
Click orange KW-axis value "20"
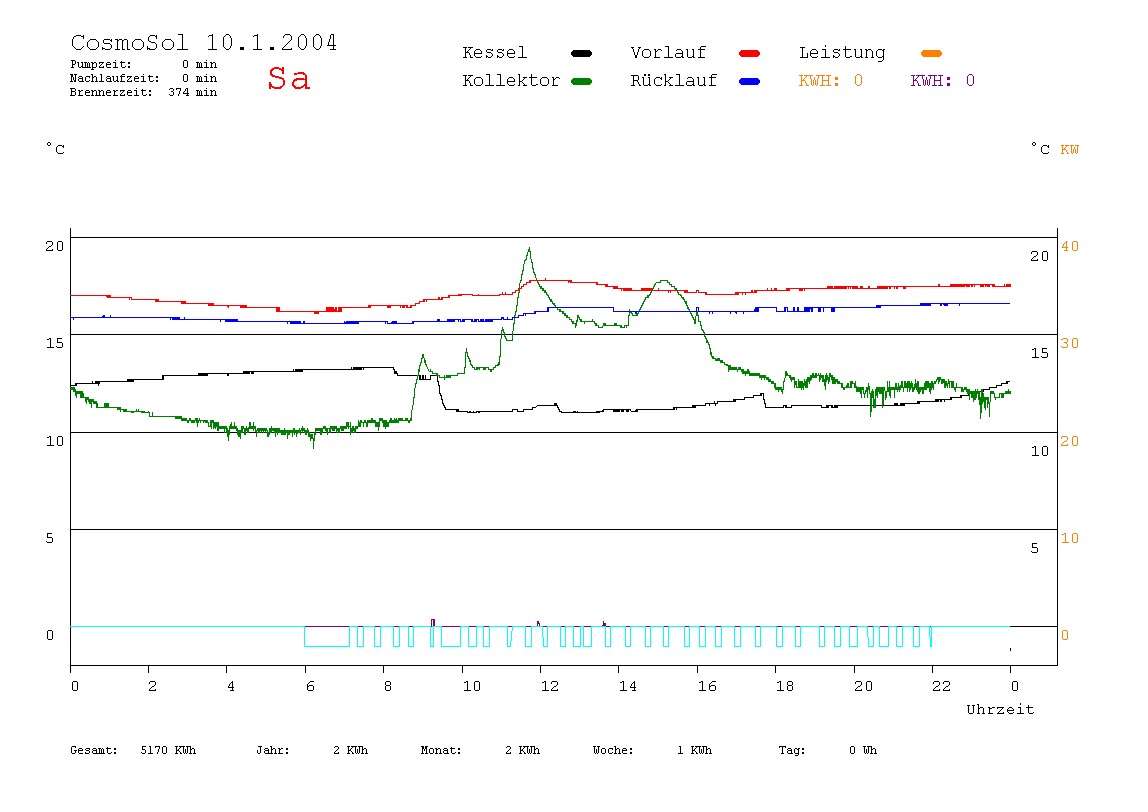coord(1070,441)
